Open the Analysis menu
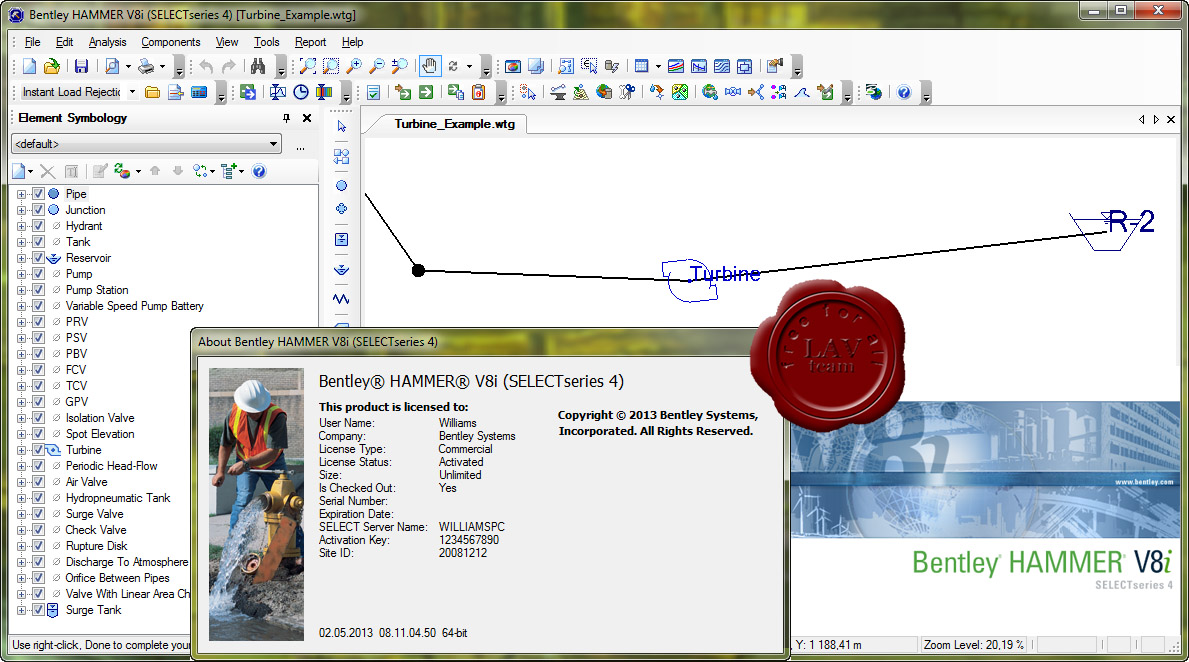The width and height of the screenshot is (1189, 662). click(x=108, y=42)
